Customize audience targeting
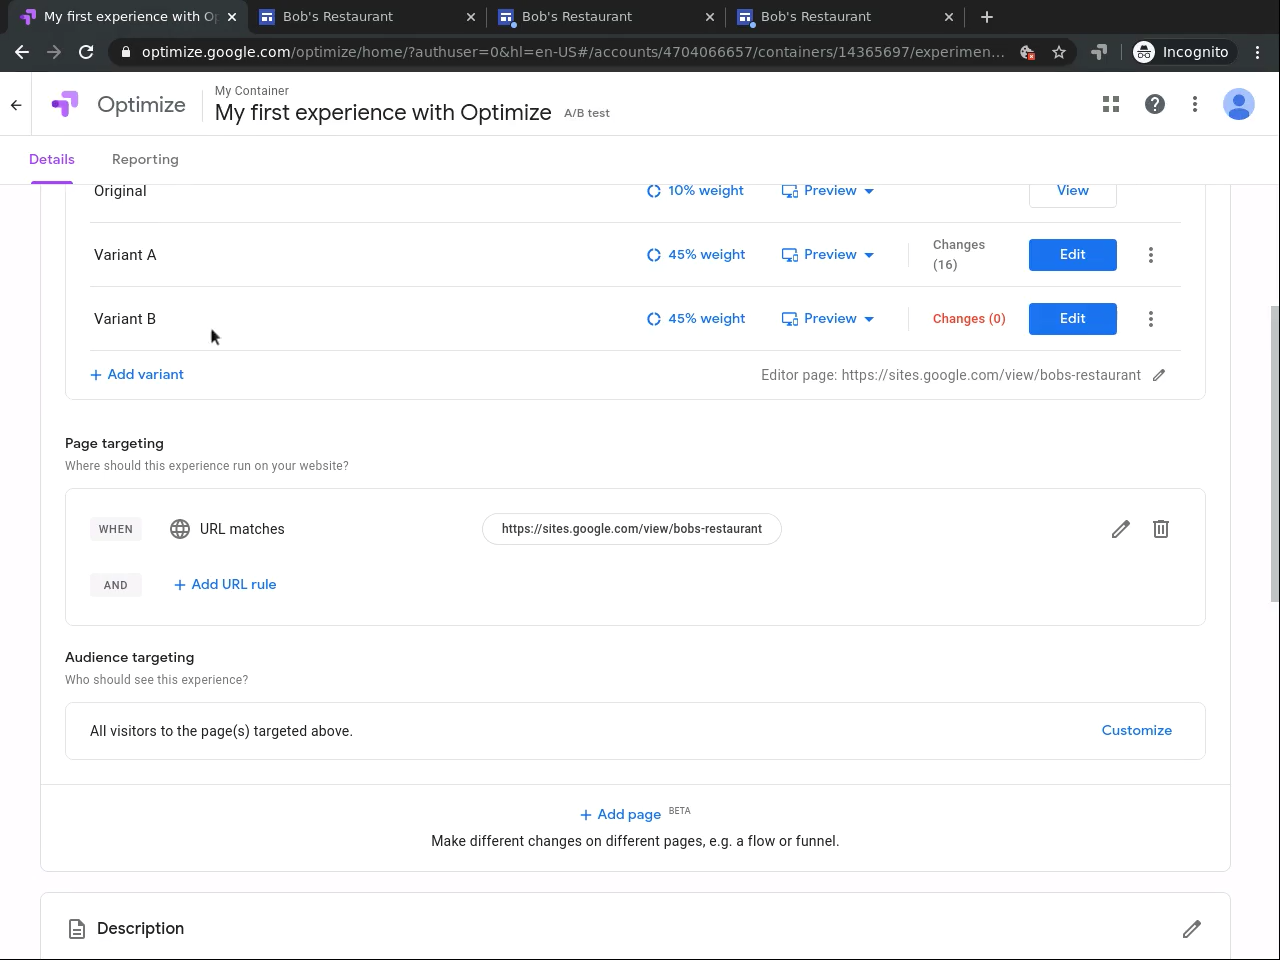This screenshot has height=960, width=1280. pos(1137,731)
